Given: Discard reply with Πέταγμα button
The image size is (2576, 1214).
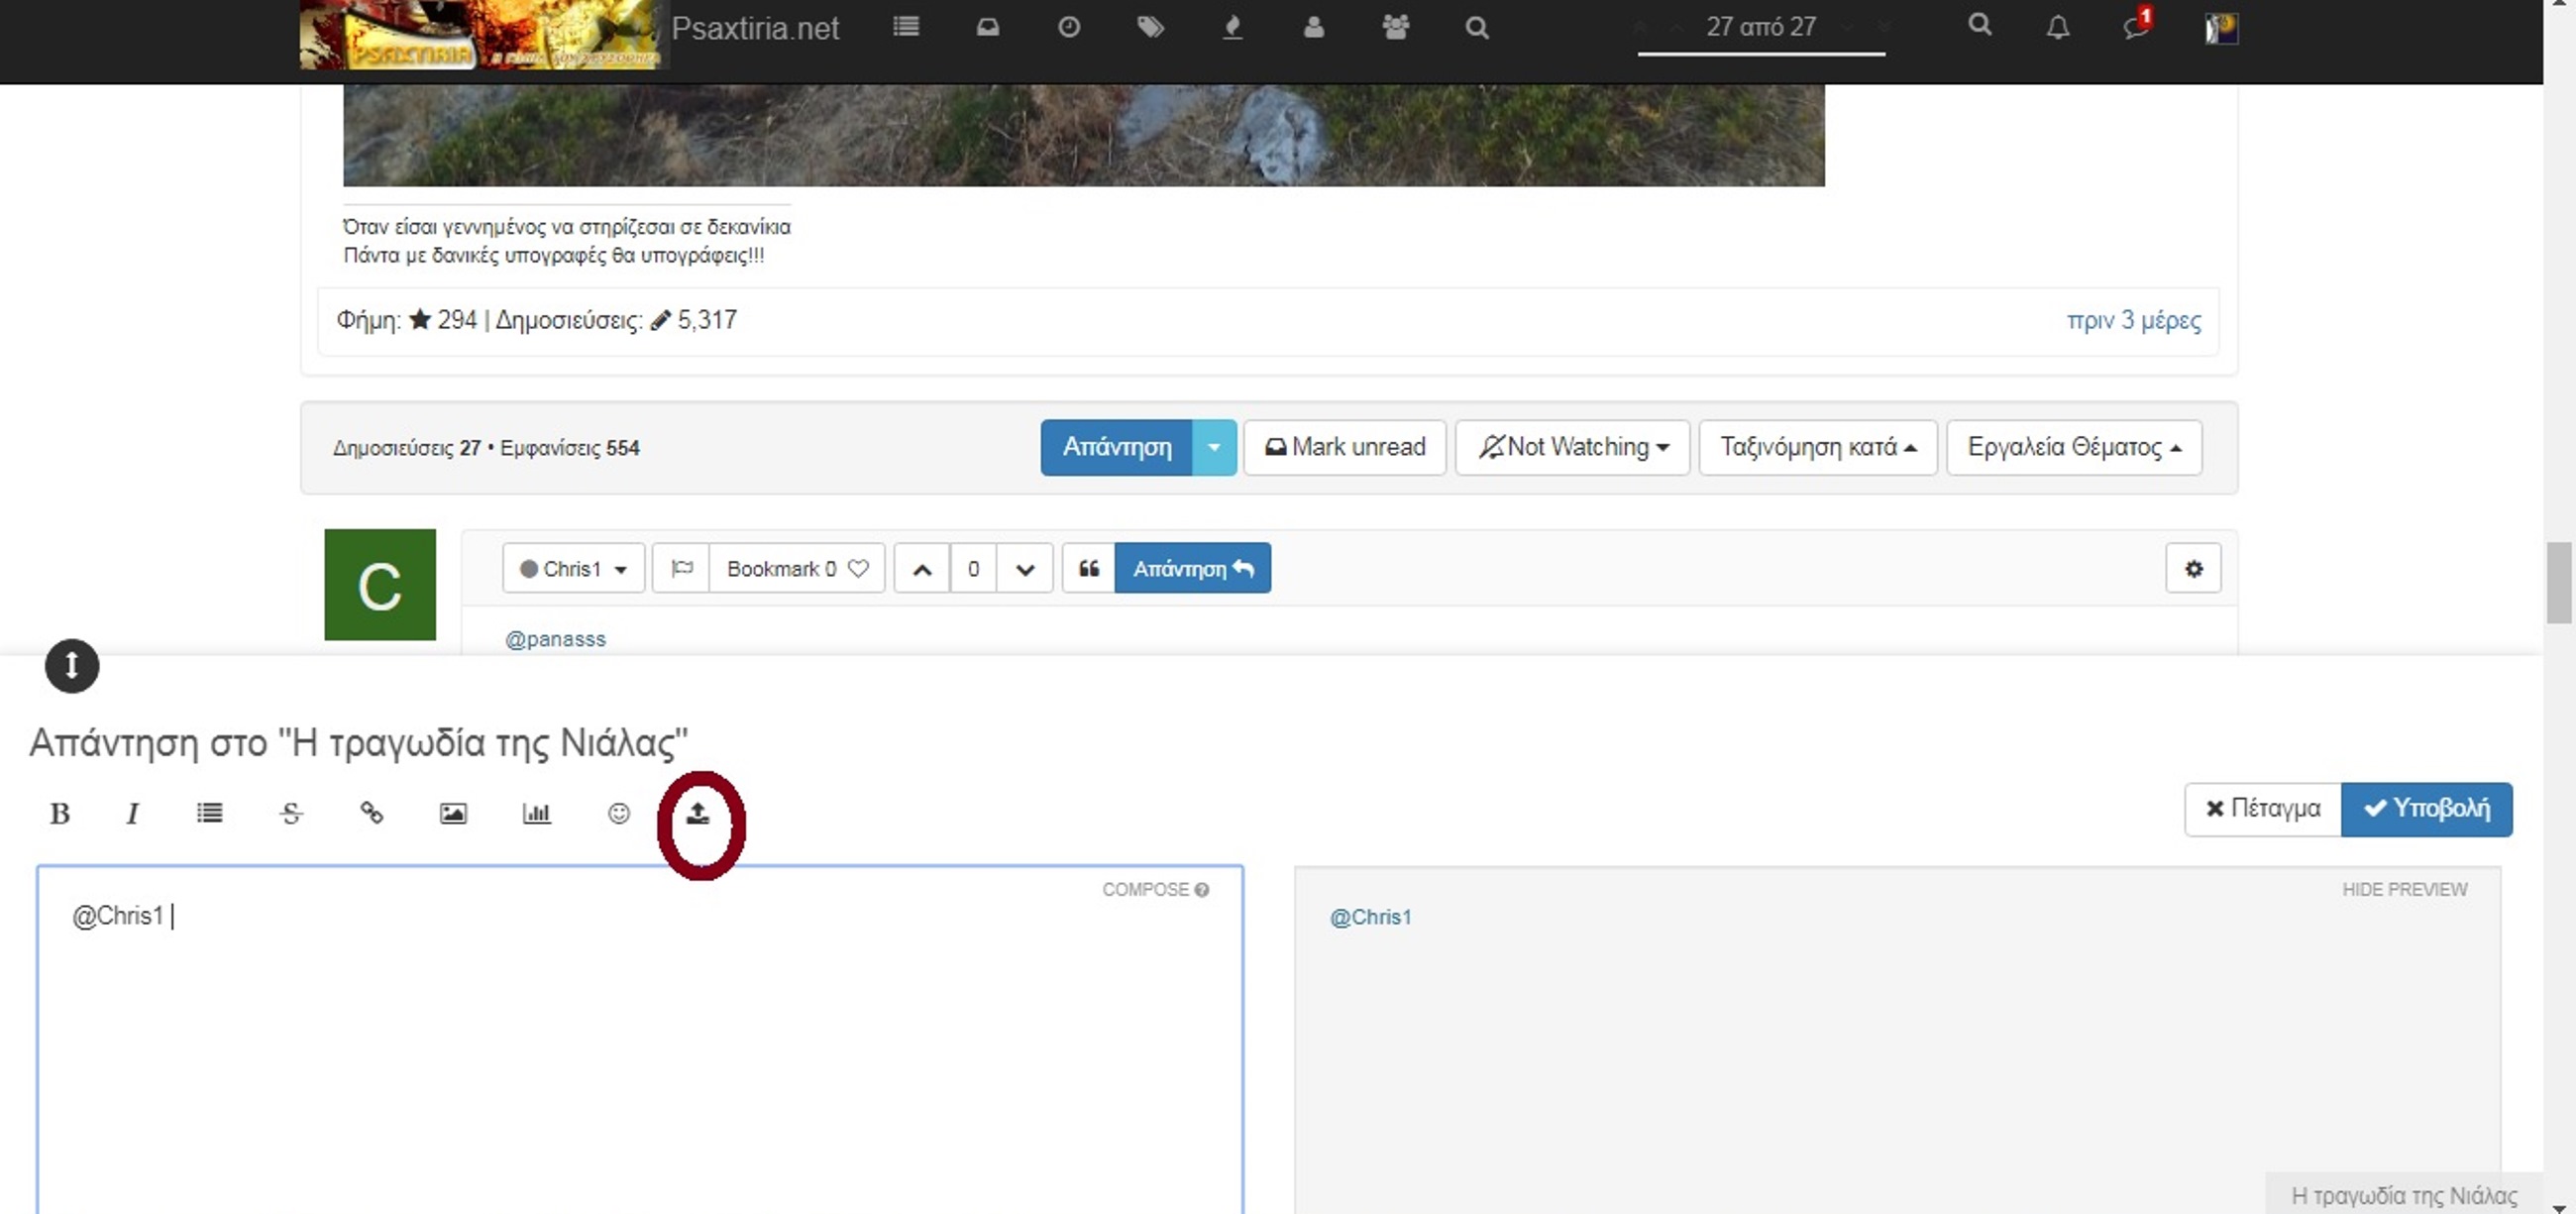Looking at the screenshot, I should click(2262, 808).
